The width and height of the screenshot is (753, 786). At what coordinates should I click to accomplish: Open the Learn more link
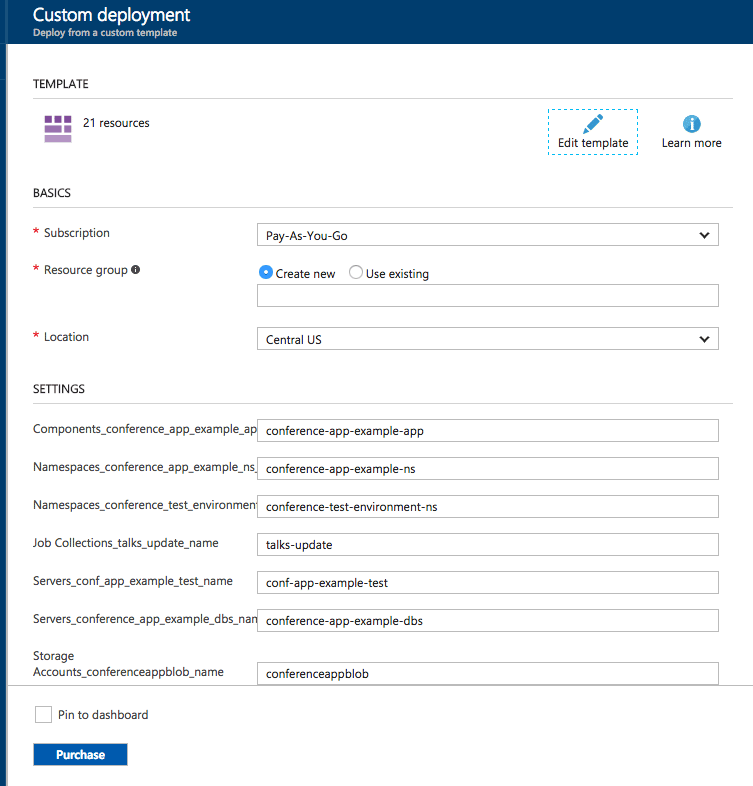click(x=691, y=143)
